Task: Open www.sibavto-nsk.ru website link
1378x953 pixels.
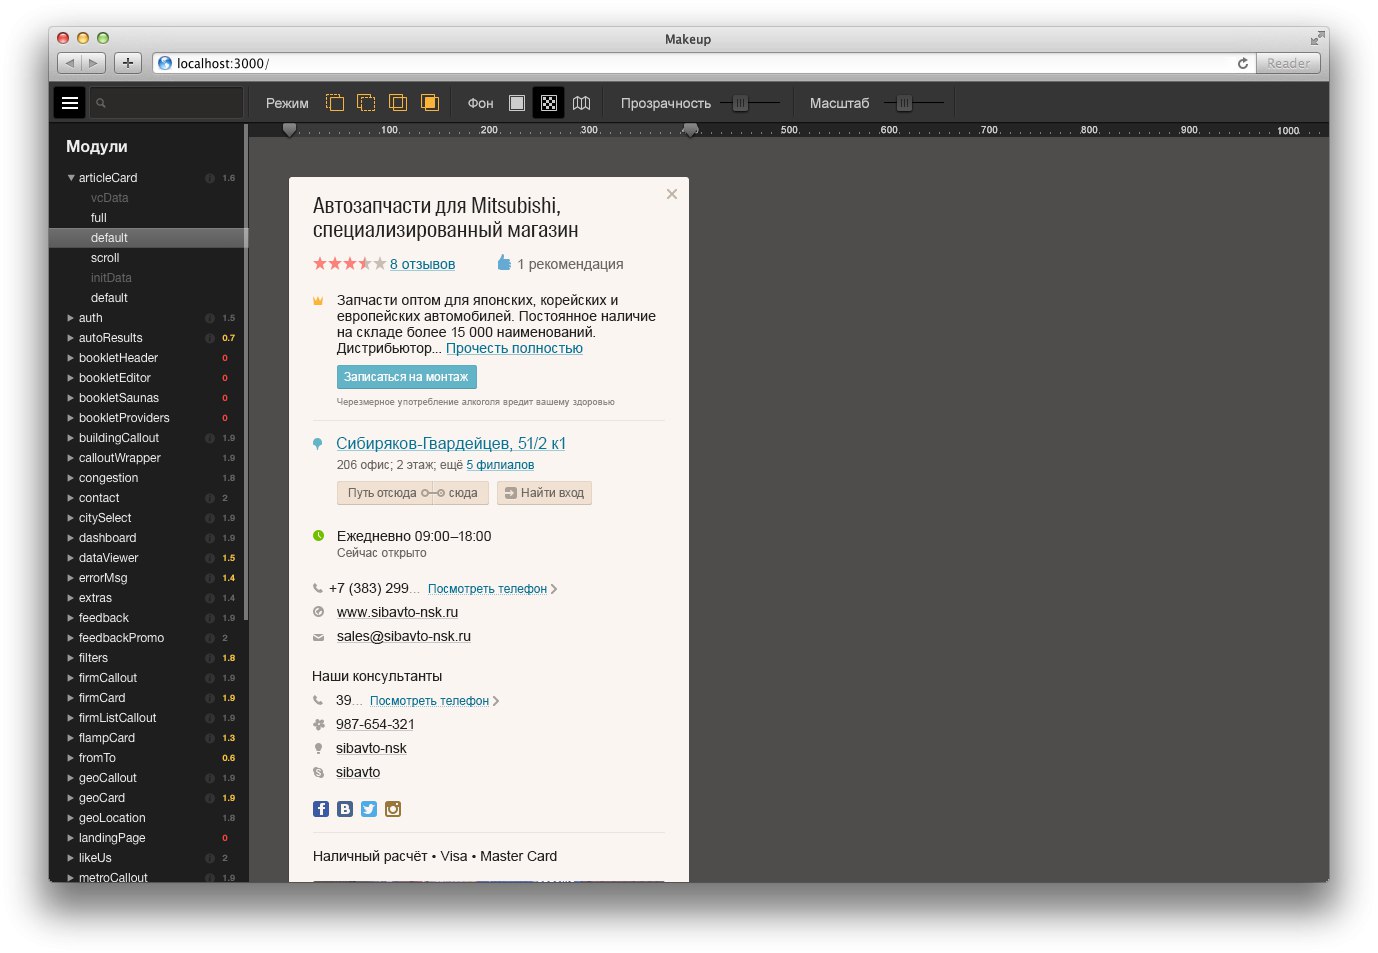Action: click(397, 612)
